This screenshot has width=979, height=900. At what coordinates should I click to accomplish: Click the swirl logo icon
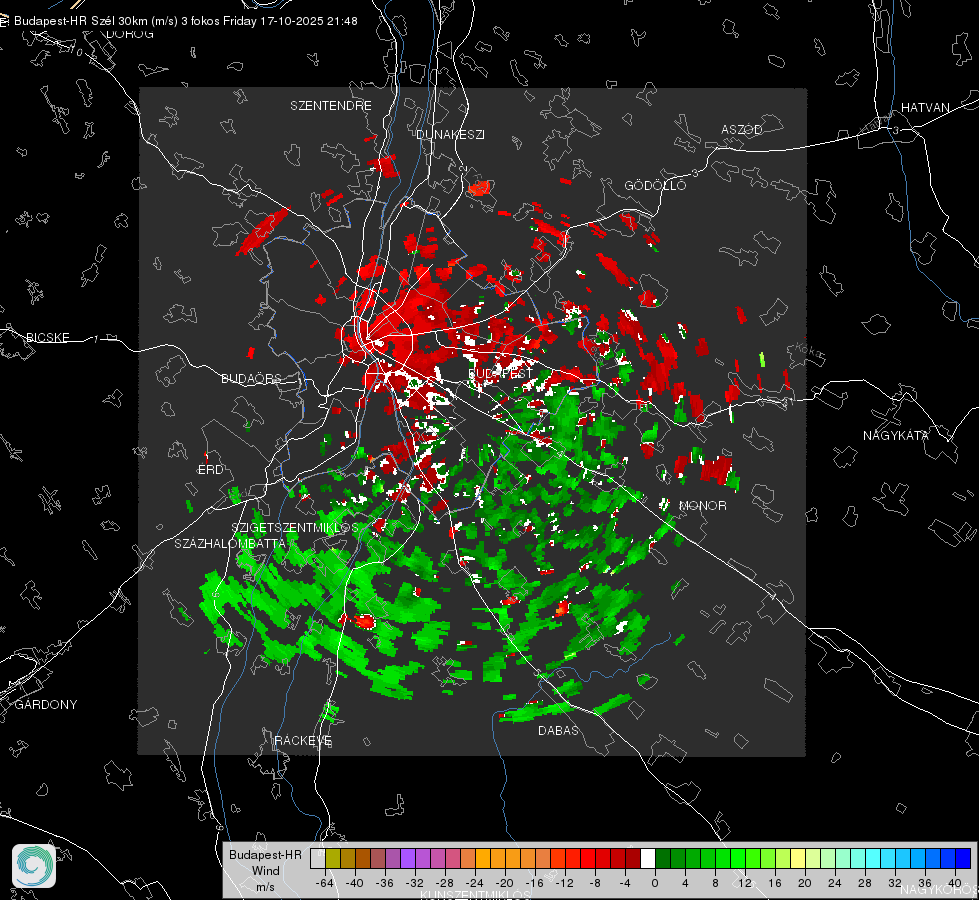pyautogui.click(x=34, y=866)
